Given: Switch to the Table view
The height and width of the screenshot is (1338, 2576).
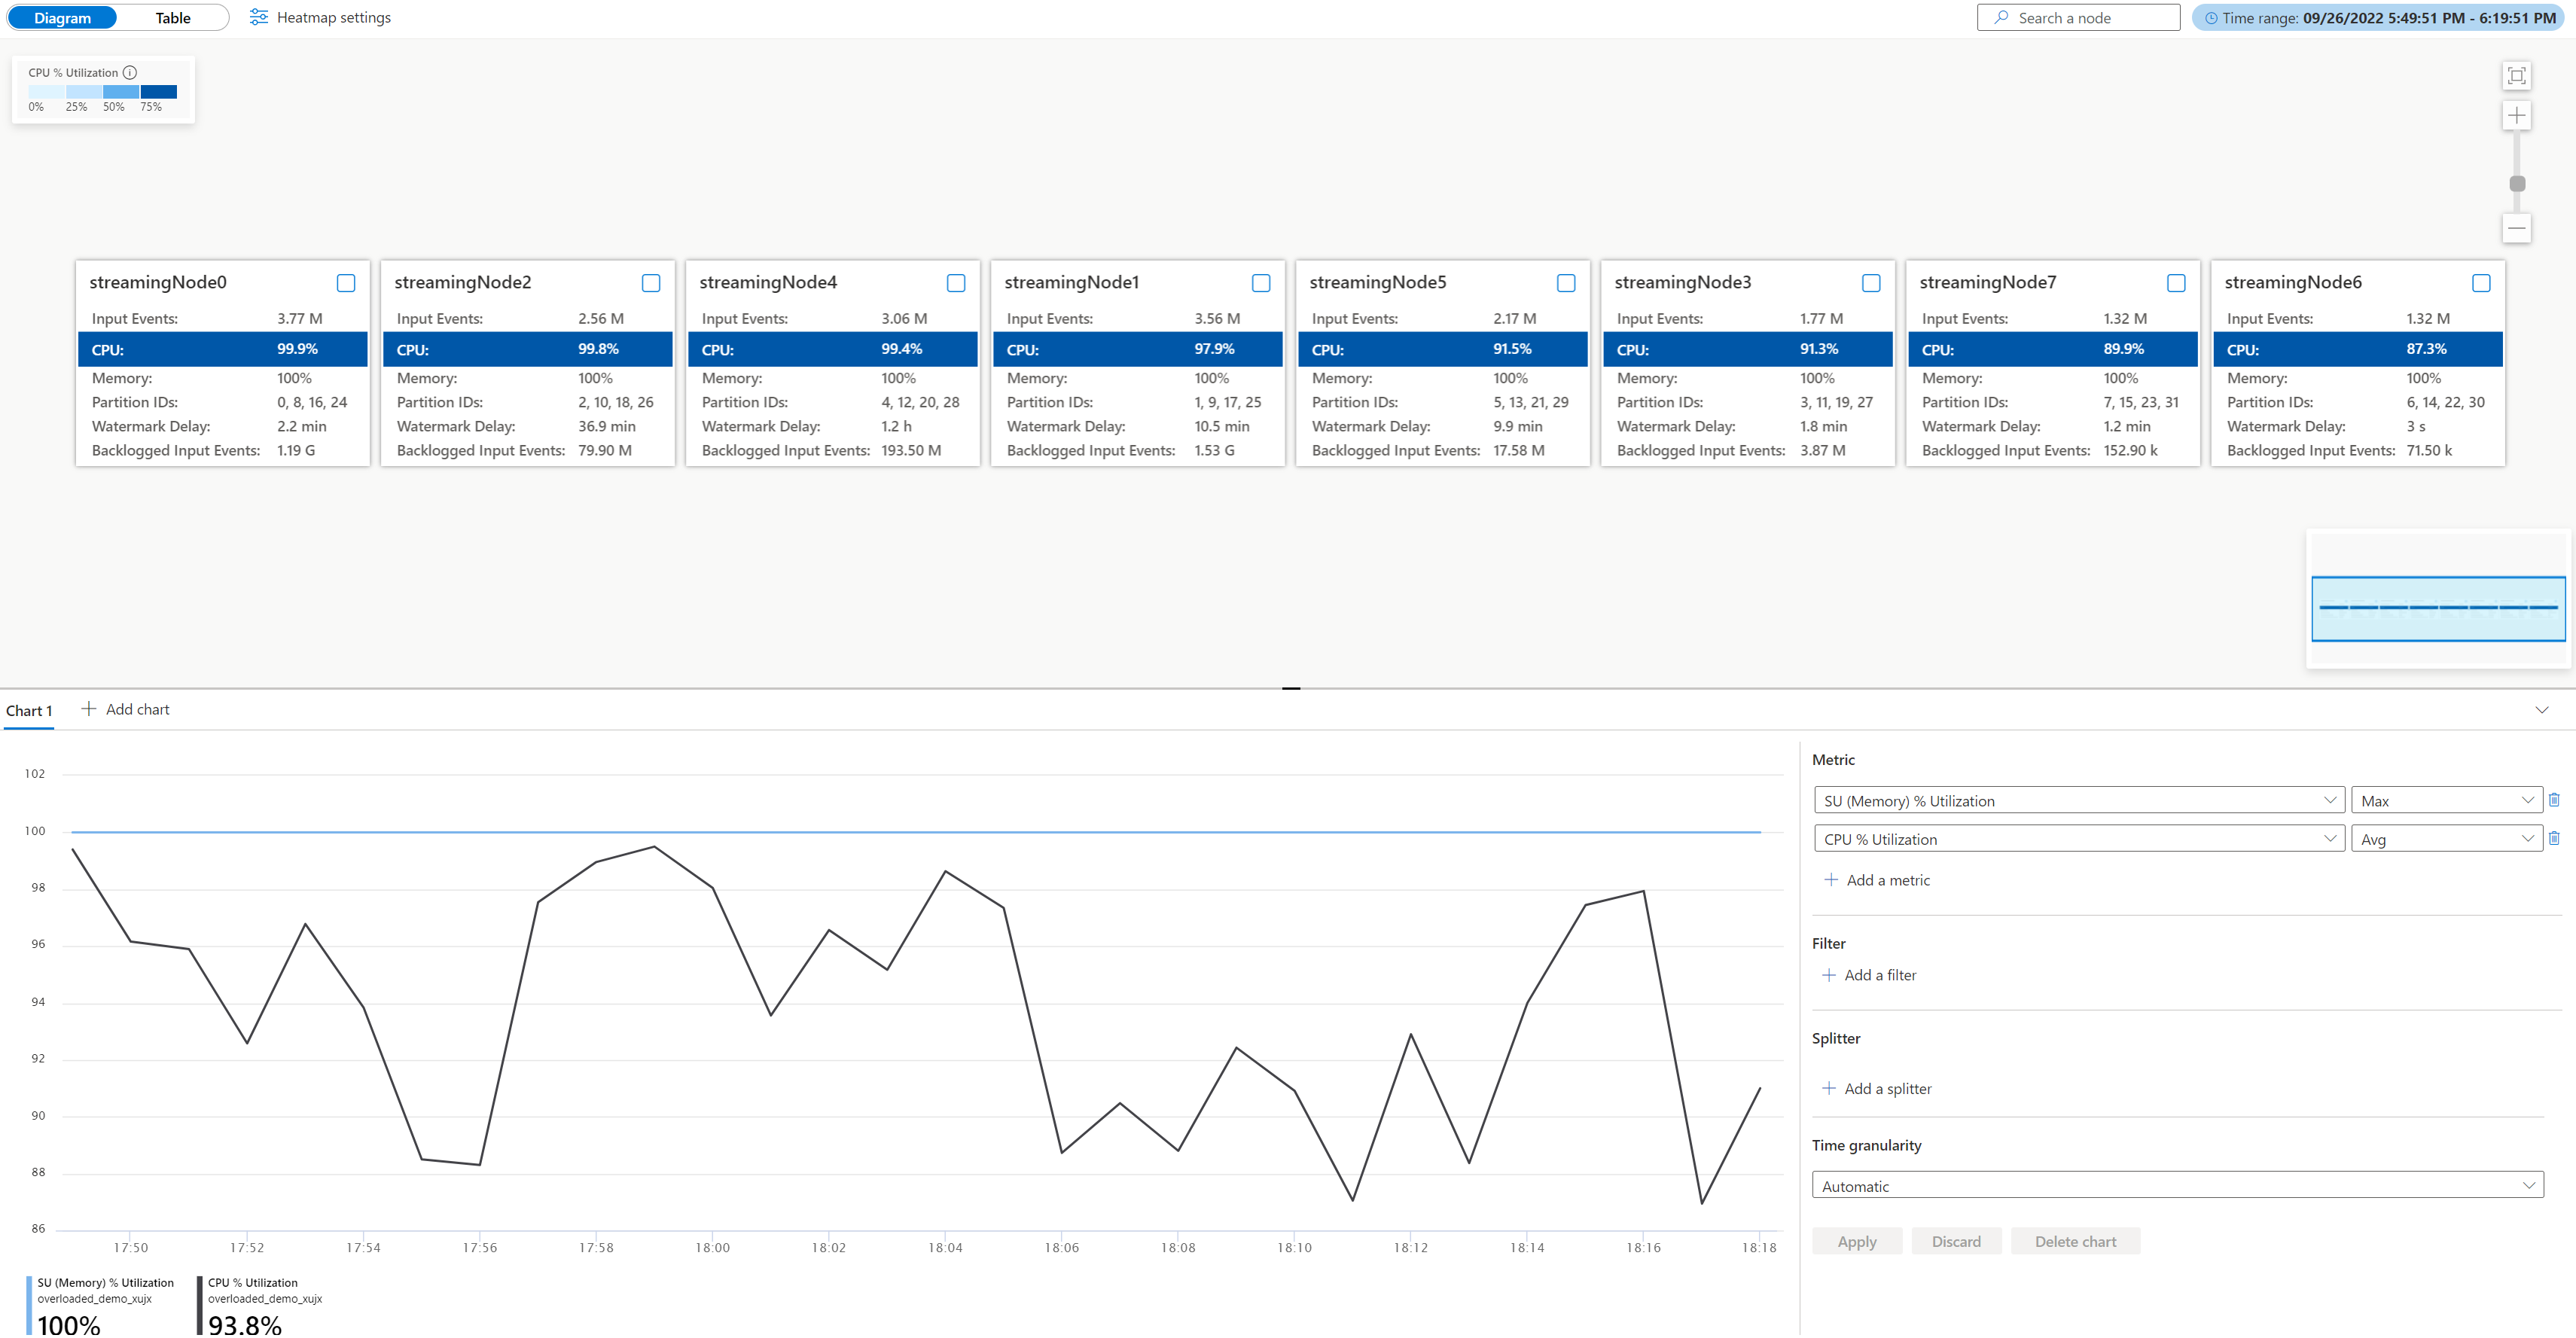Looking at the screenshot, I should click(x=173, y=18).
